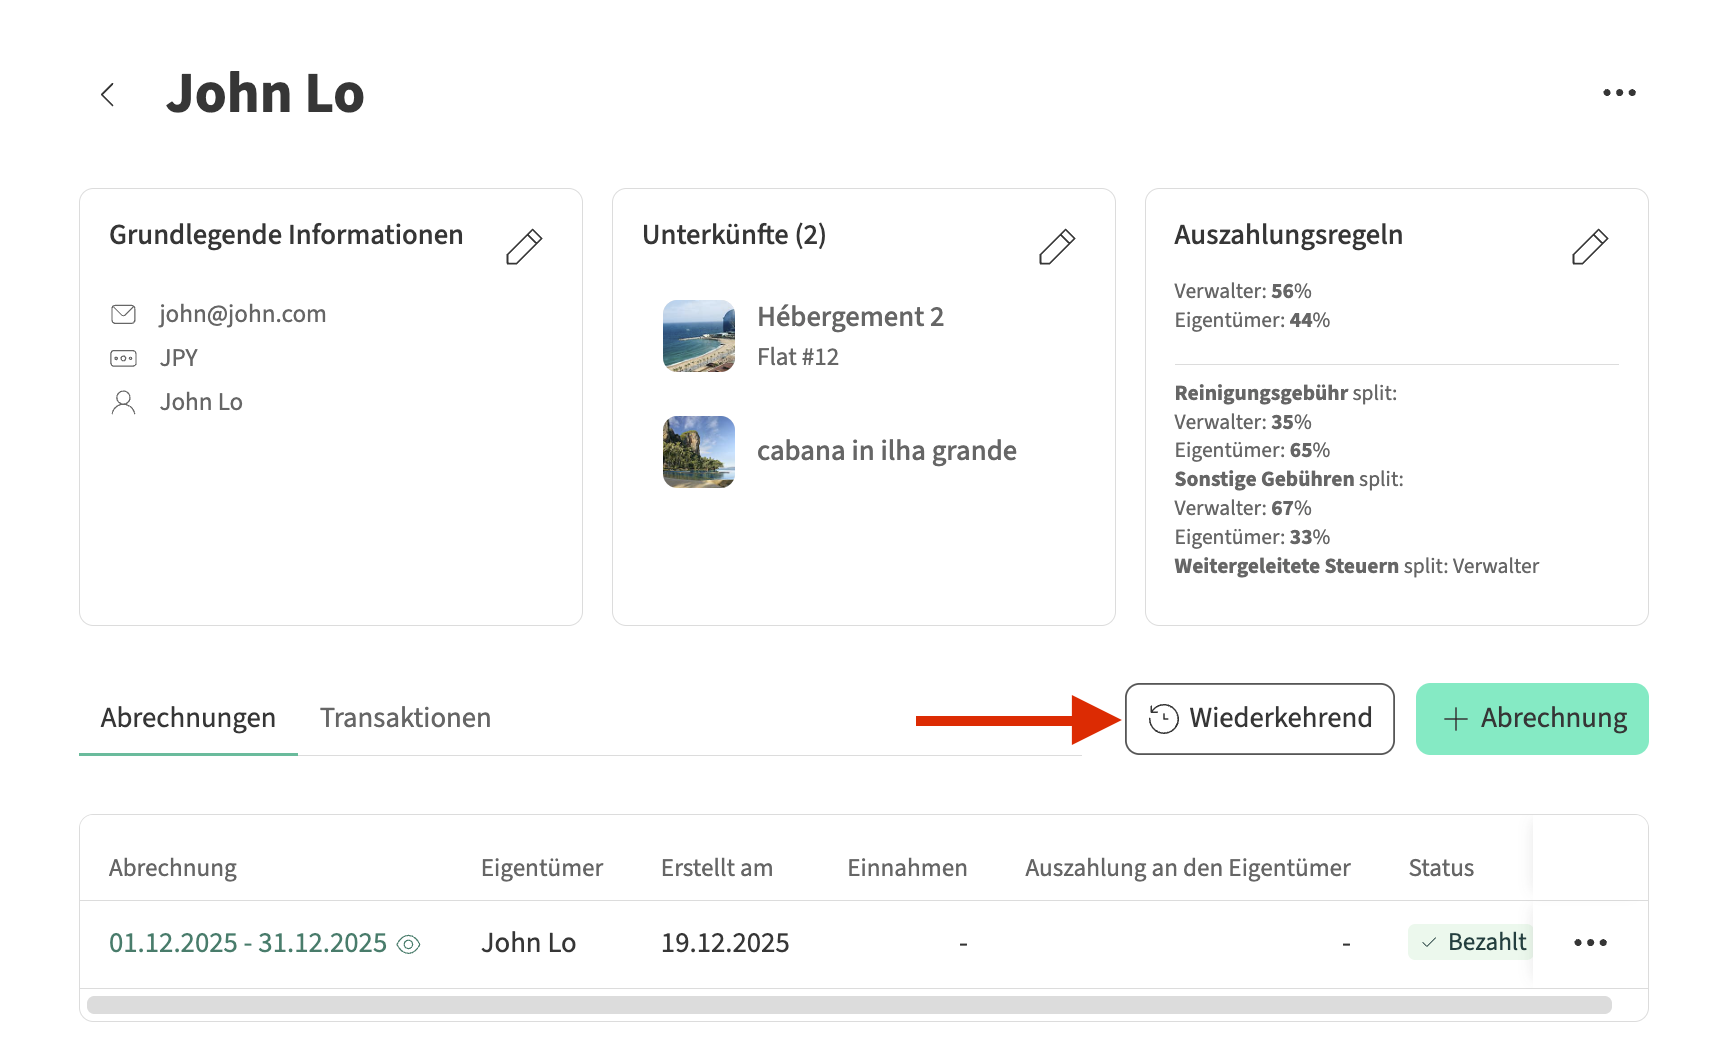Viewport: 1722px width, 1054px height.
Task: Click the email envelope icon
Action: point(123,315)
